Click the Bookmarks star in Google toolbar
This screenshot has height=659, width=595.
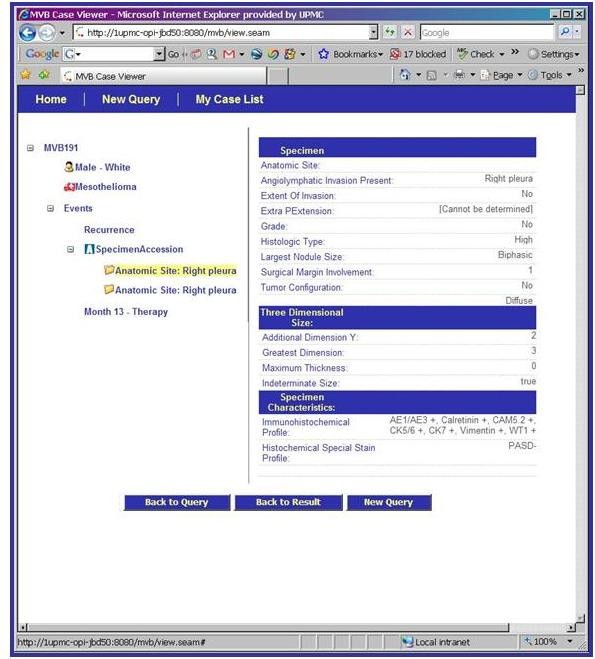(x=323, y=54)
